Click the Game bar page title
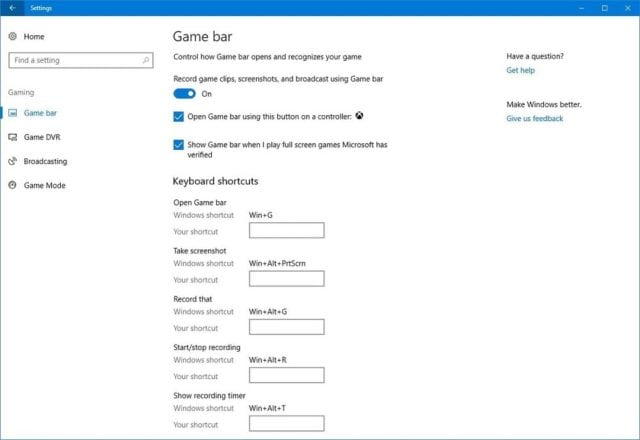The height and width of the screenshot is (440, 640). point(202,36)
